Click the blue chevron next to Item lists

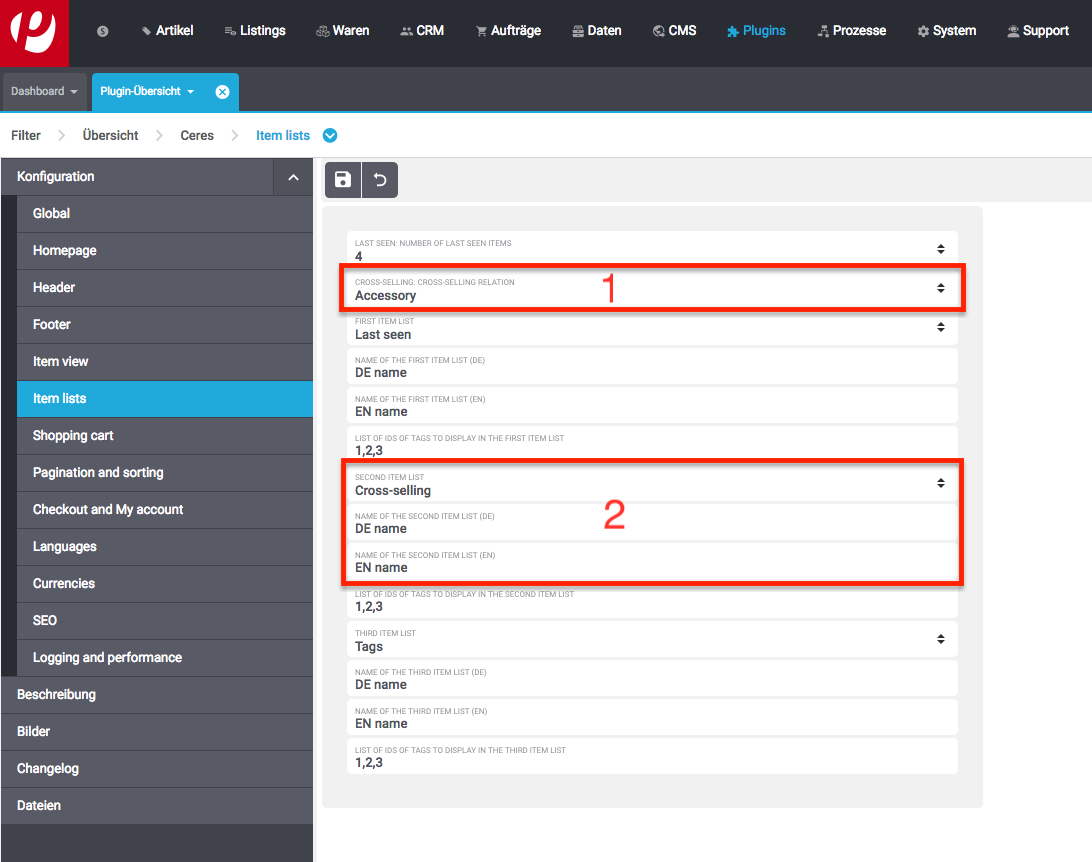pos(330,136)
